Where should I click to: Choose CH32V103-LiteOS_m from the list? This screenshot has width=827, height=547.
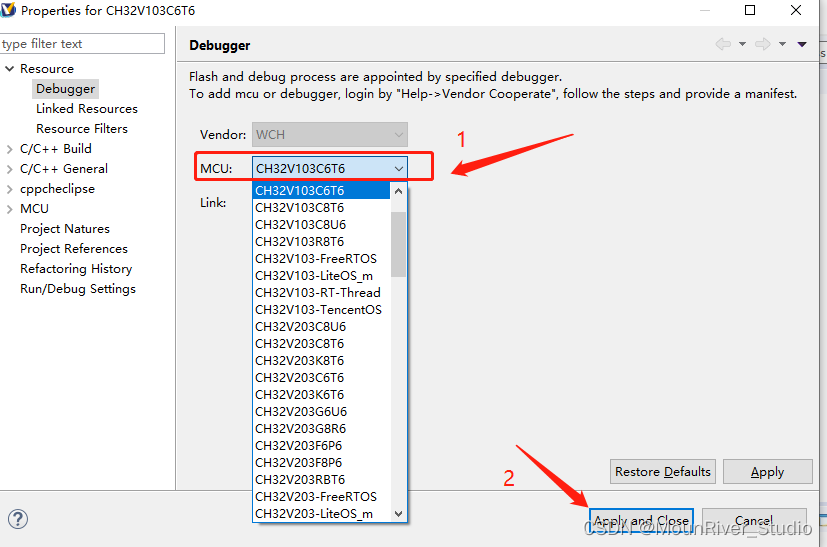click(322, 276)
